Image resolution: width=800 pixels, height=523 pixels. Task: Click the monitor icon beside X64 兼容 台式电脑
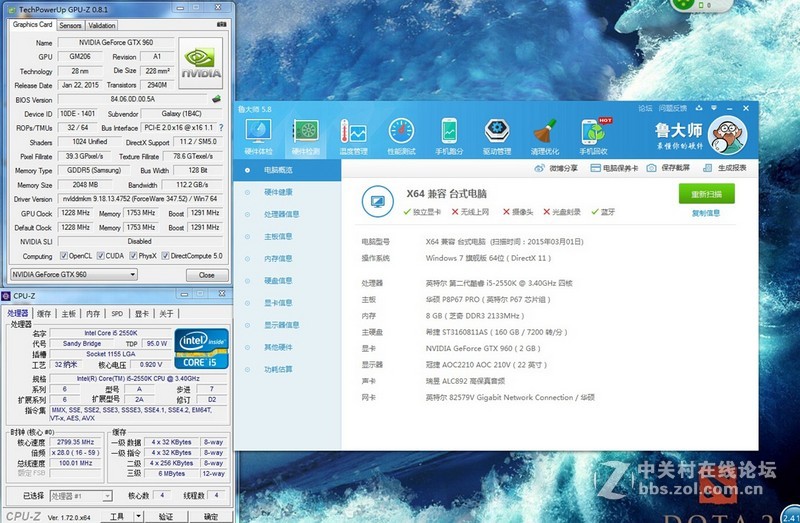[378, 202]
